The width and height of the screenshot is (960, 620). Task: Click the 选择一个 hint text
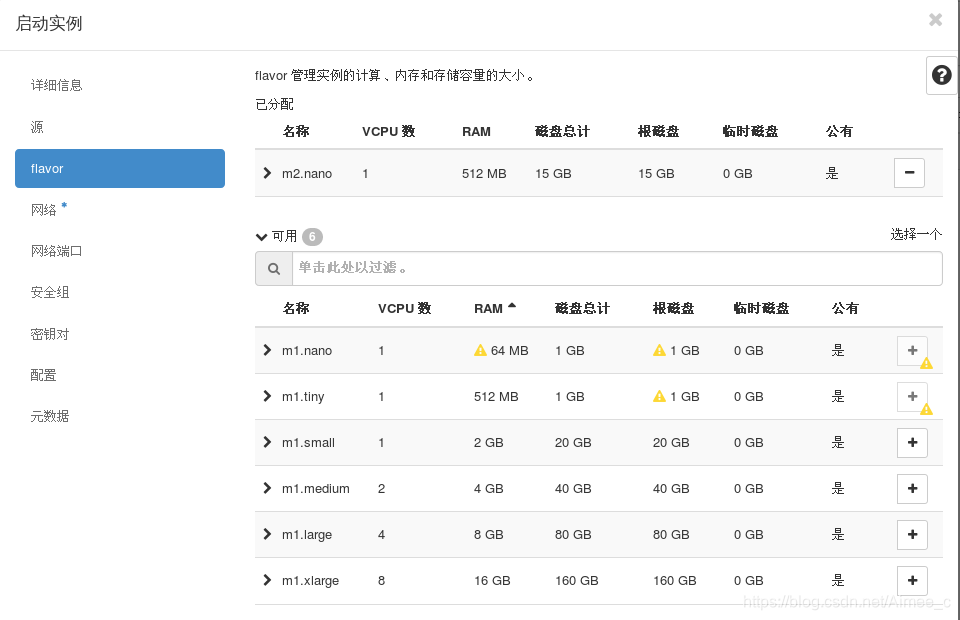(916, 234)
